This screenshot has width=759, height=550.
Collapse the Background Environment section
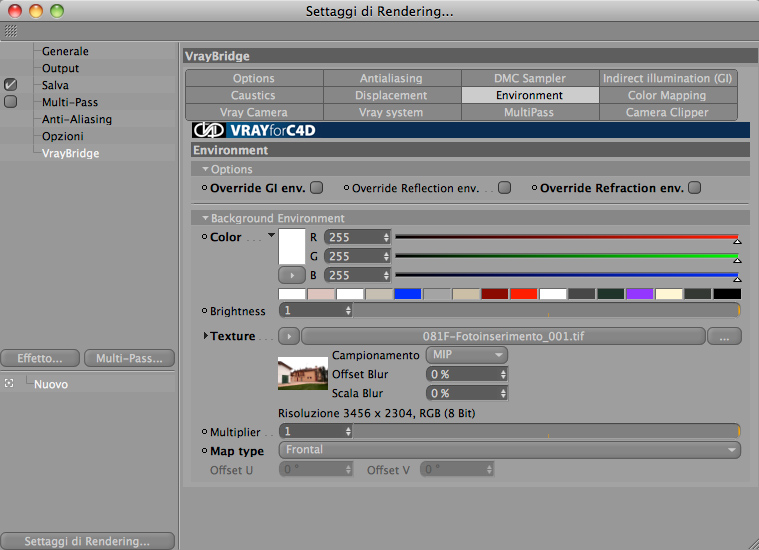(205, 218)
